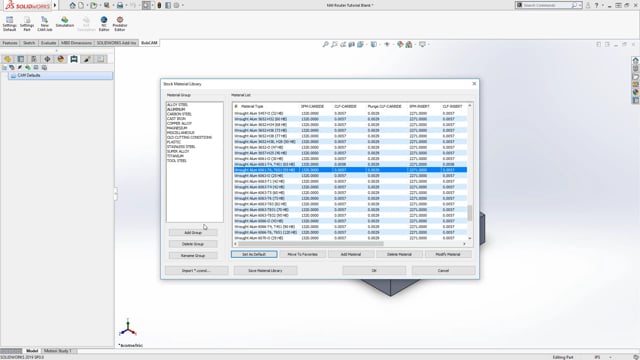Confirm the dialog with OK
Image resolution: width=640 pixels, height=360 pixels.
point(374,271)
